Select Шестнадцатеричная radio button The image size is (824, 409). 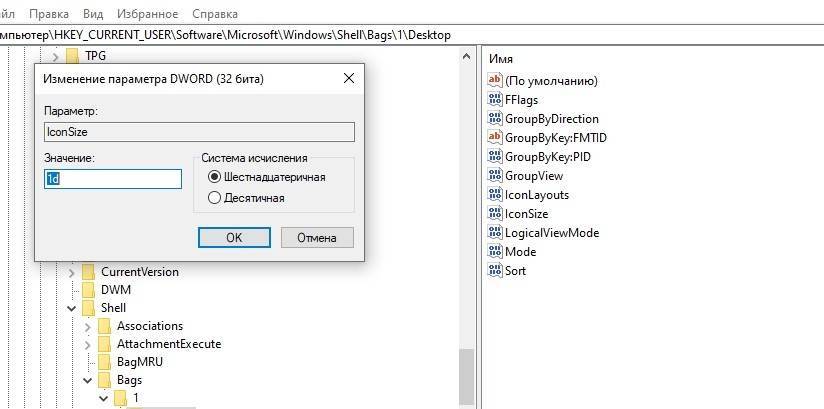214,177
